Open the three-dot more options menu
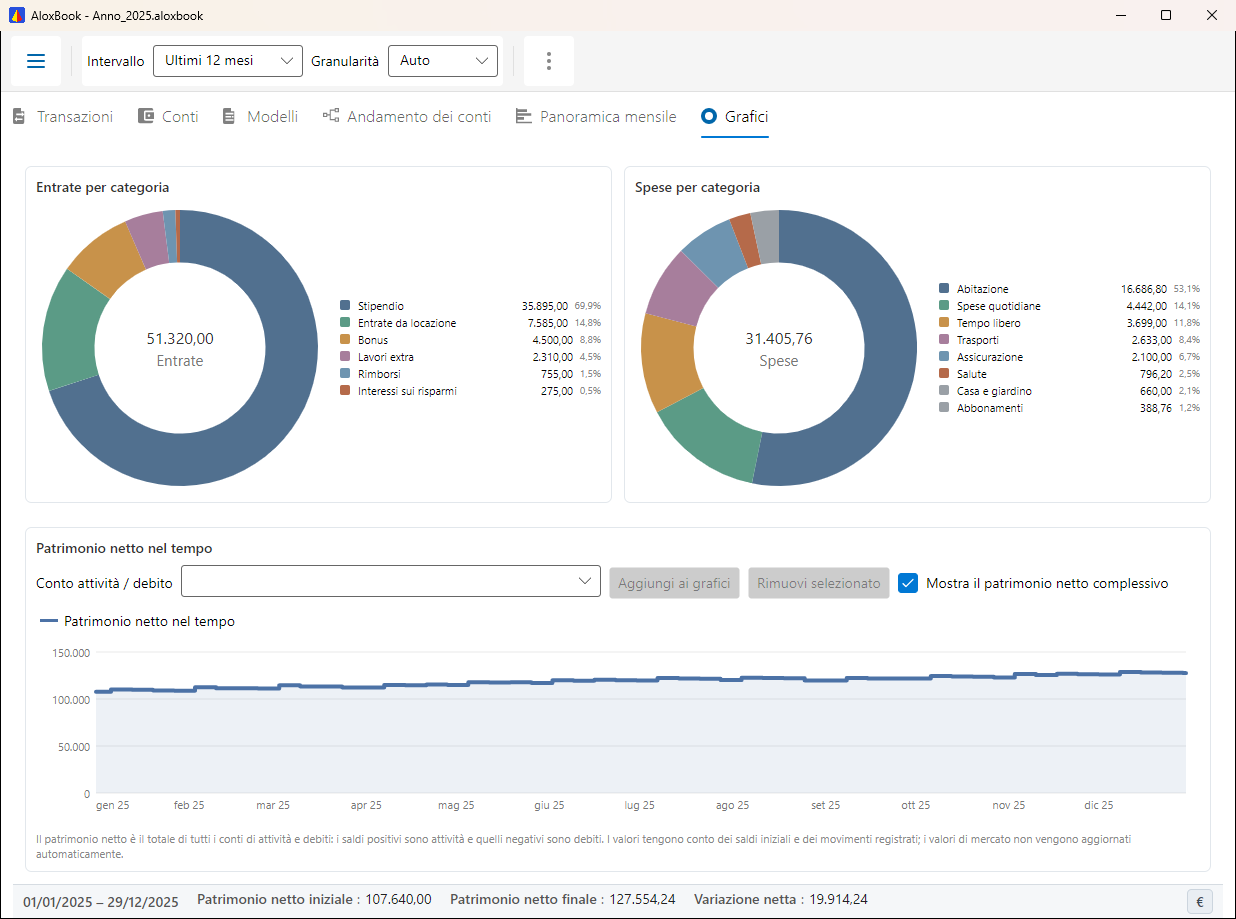The height and width of the screenshot is (919, 1236). 549,61
